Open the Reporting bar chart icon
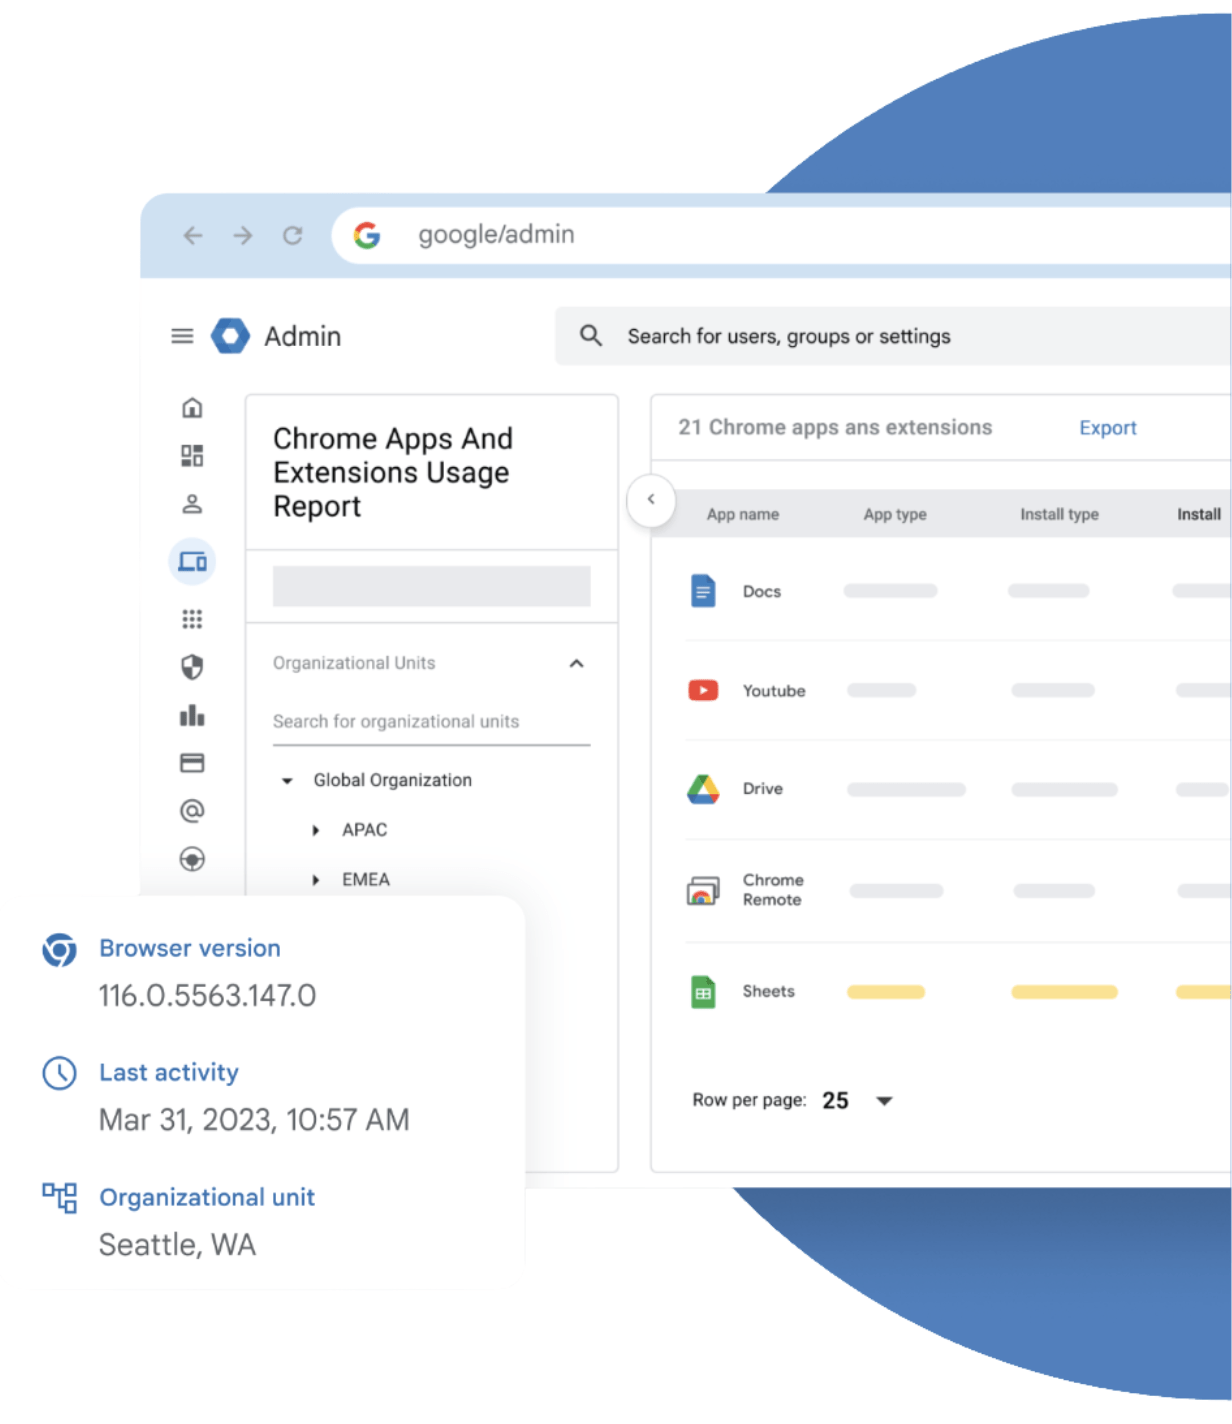This screenshot has height=1424, width=1232. tap(192, 715)
